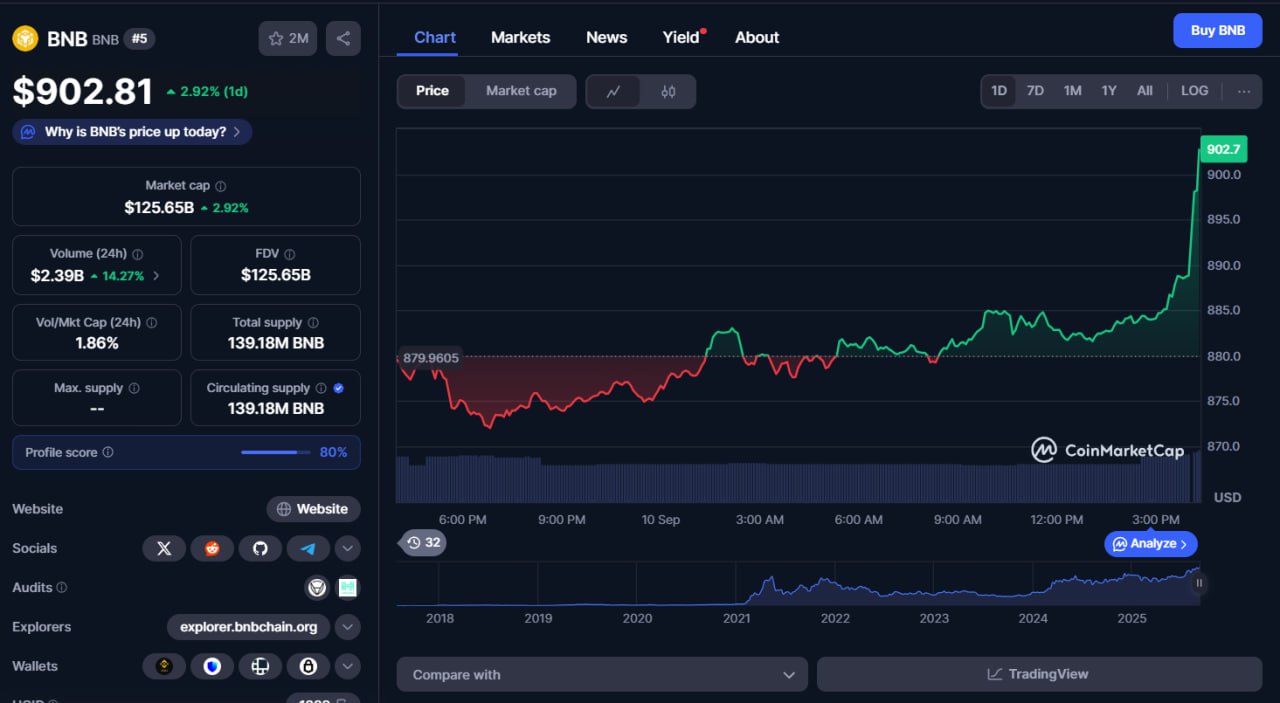Screen dimensions: 1280x703
Task: Open BNB's X (Twitter) profile
Action: 164,548
